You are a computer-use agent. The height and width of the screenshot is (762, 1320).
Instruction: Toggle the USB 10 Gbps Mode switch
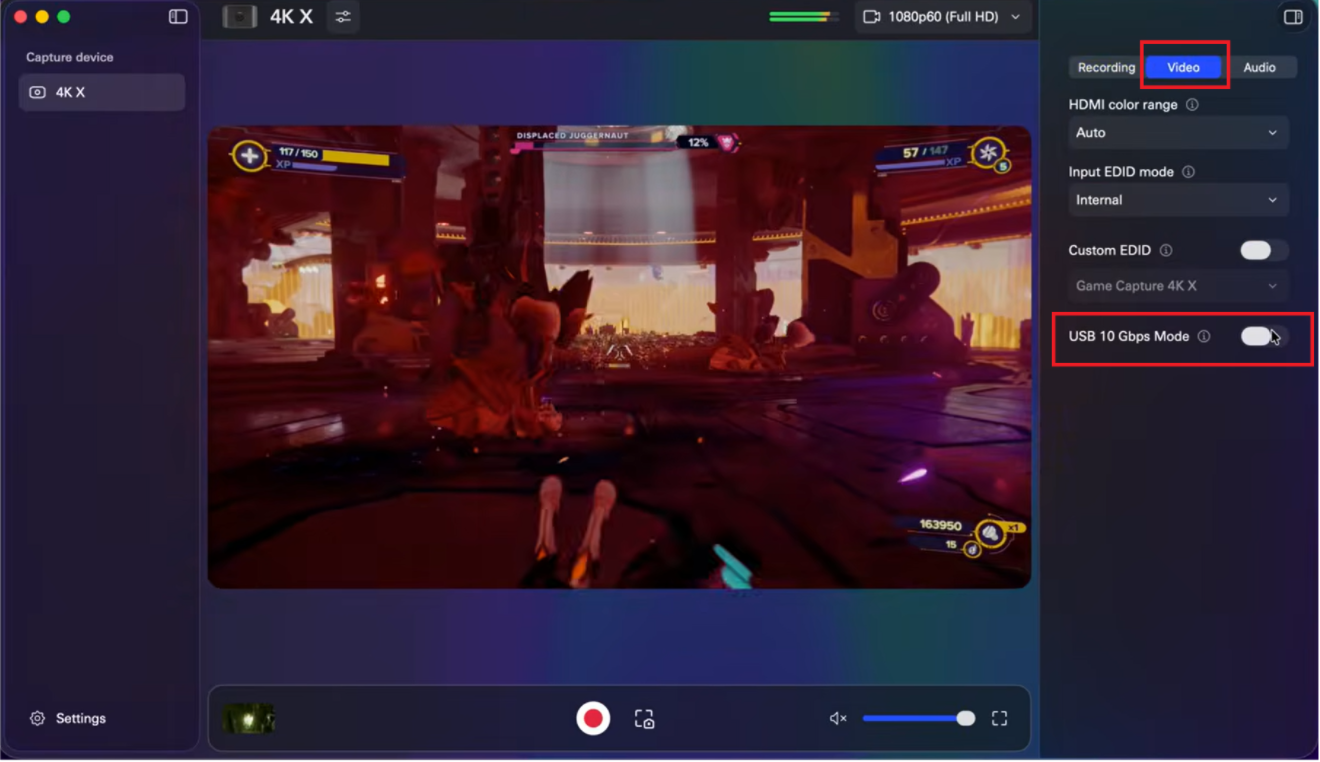point(1264,337)
